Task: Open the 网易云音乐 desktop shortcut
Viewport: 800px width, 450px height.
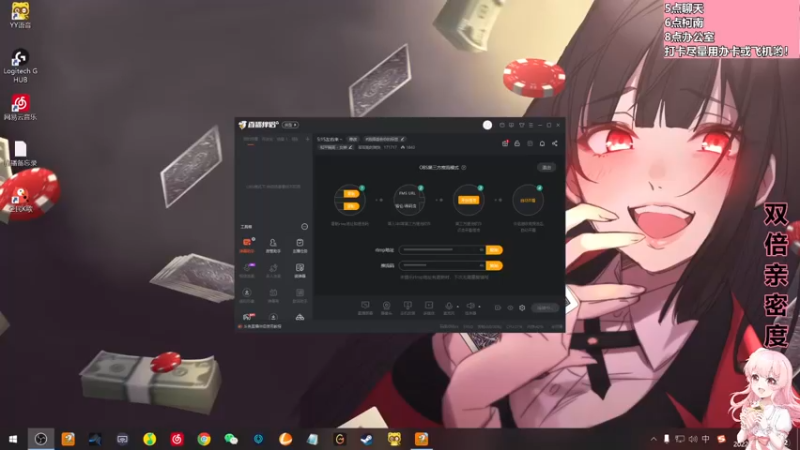Action: [20, 107]
